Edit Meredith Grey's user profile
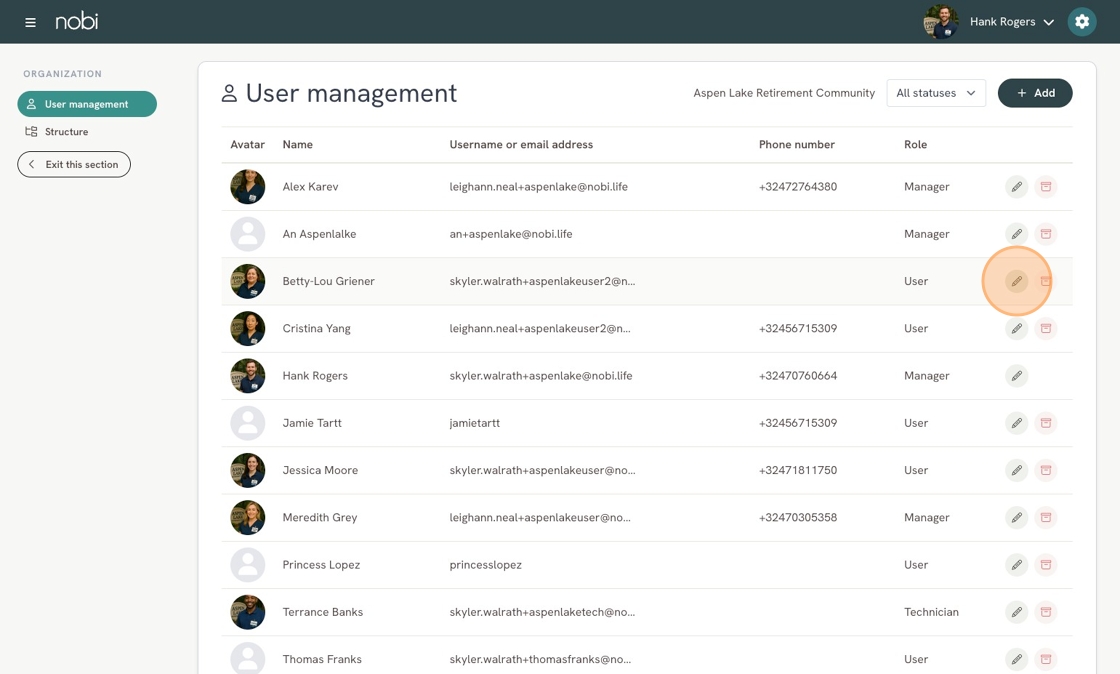The image size is (1120, 674). pos(1016,518)
